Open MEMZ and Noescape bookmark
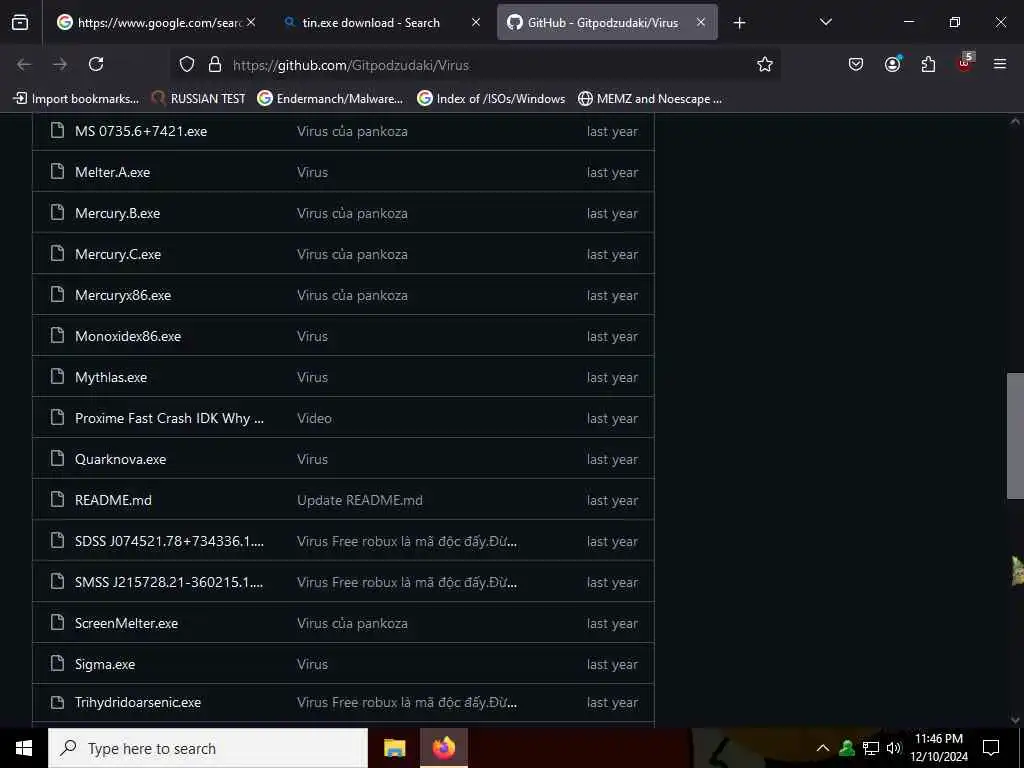Screen dimensions: 1024x768 (650, 99)
